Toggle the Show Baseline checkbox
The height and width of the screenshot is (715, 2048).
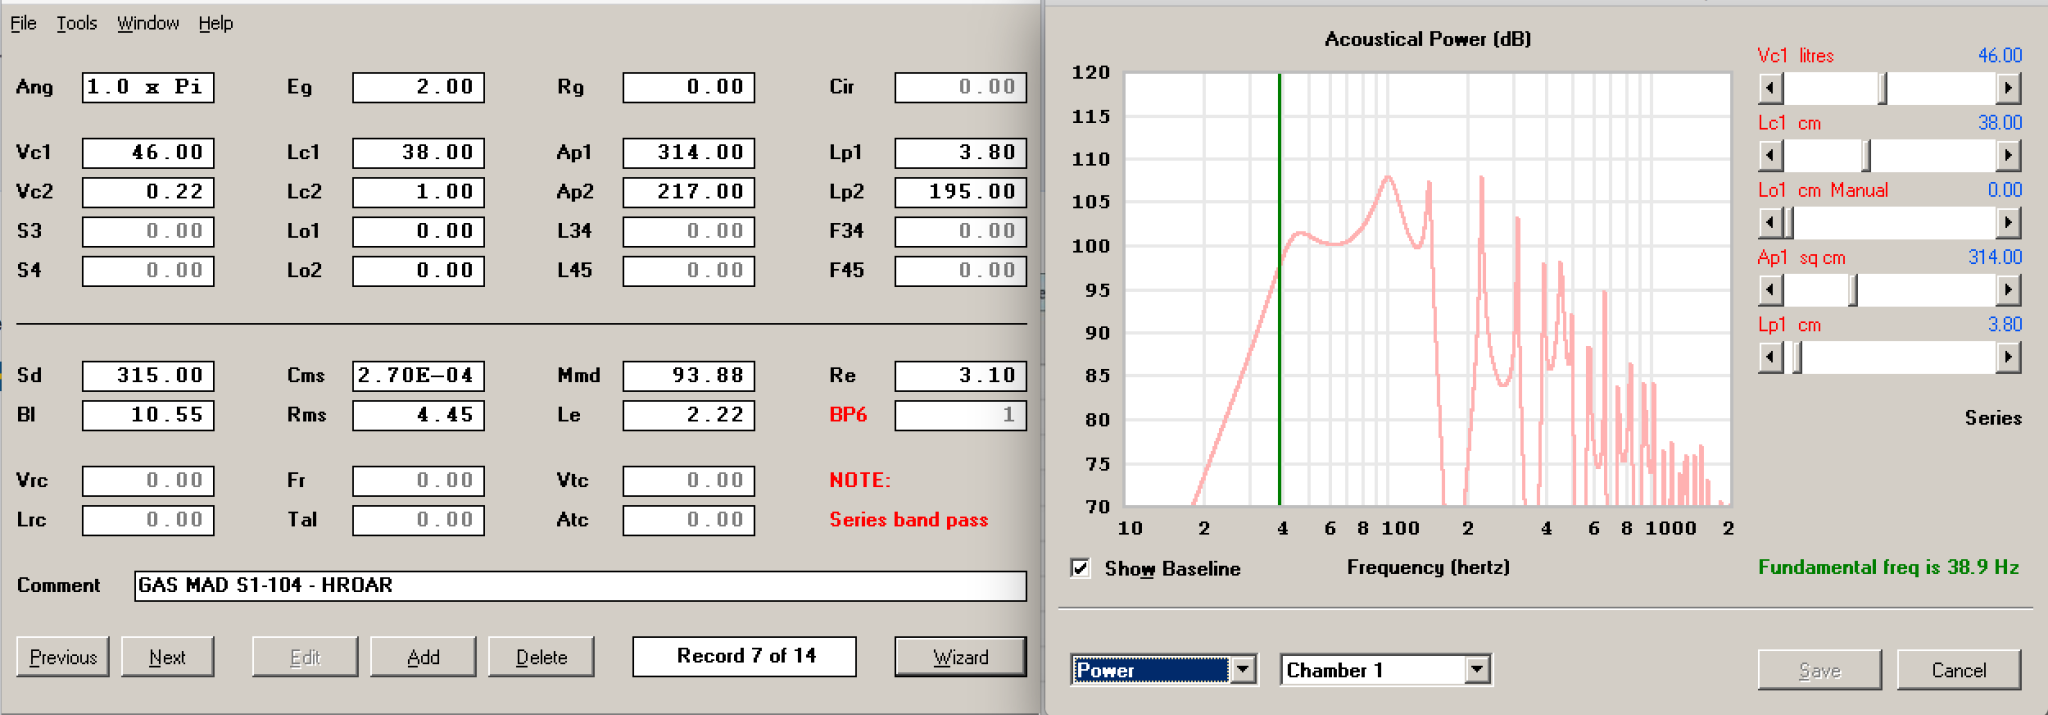[1080, 568]
